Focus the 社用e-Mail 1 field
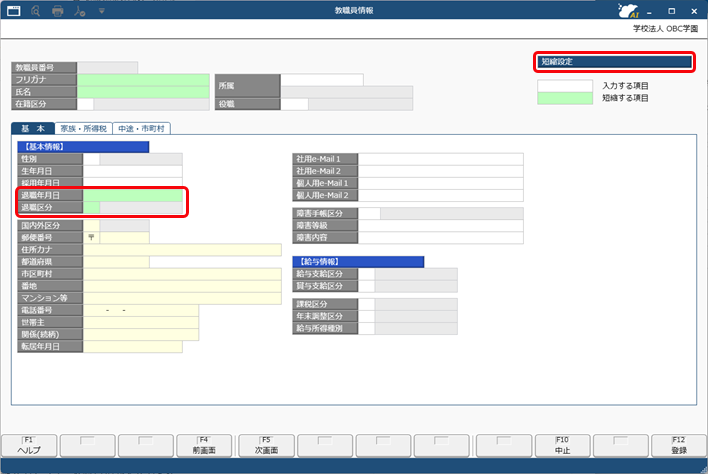The height and width of the screenshot is (474, 708). (x=440, y=159)
